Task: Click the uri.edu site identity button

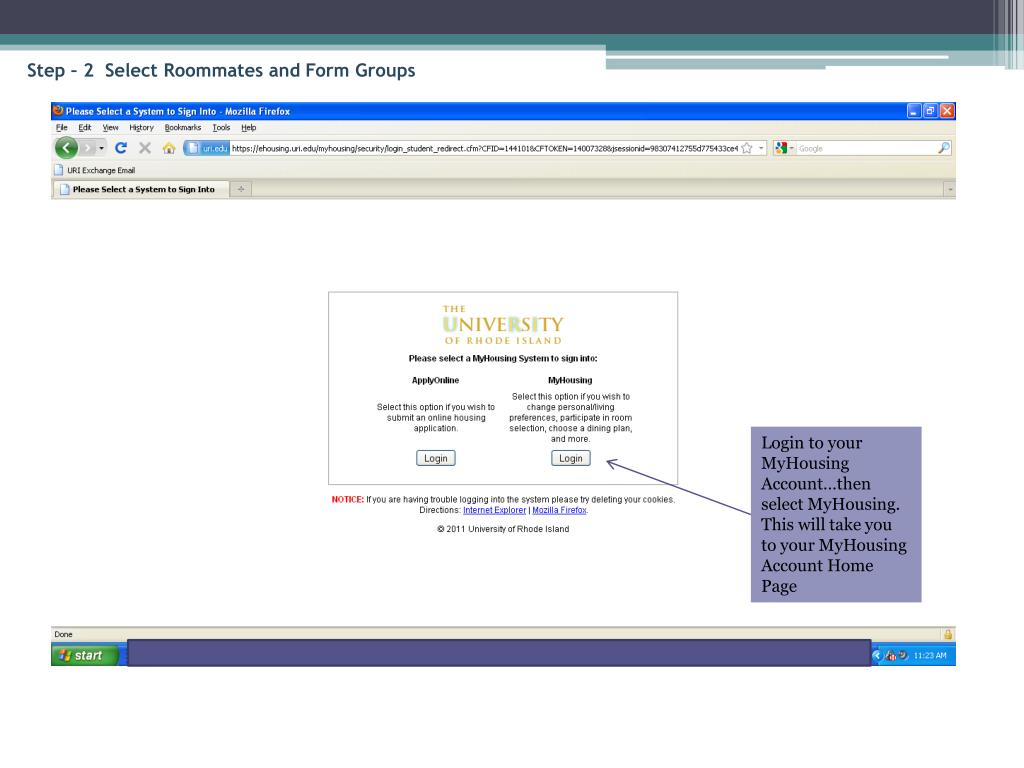Action: pyautogui.click(x=206, y=148)
